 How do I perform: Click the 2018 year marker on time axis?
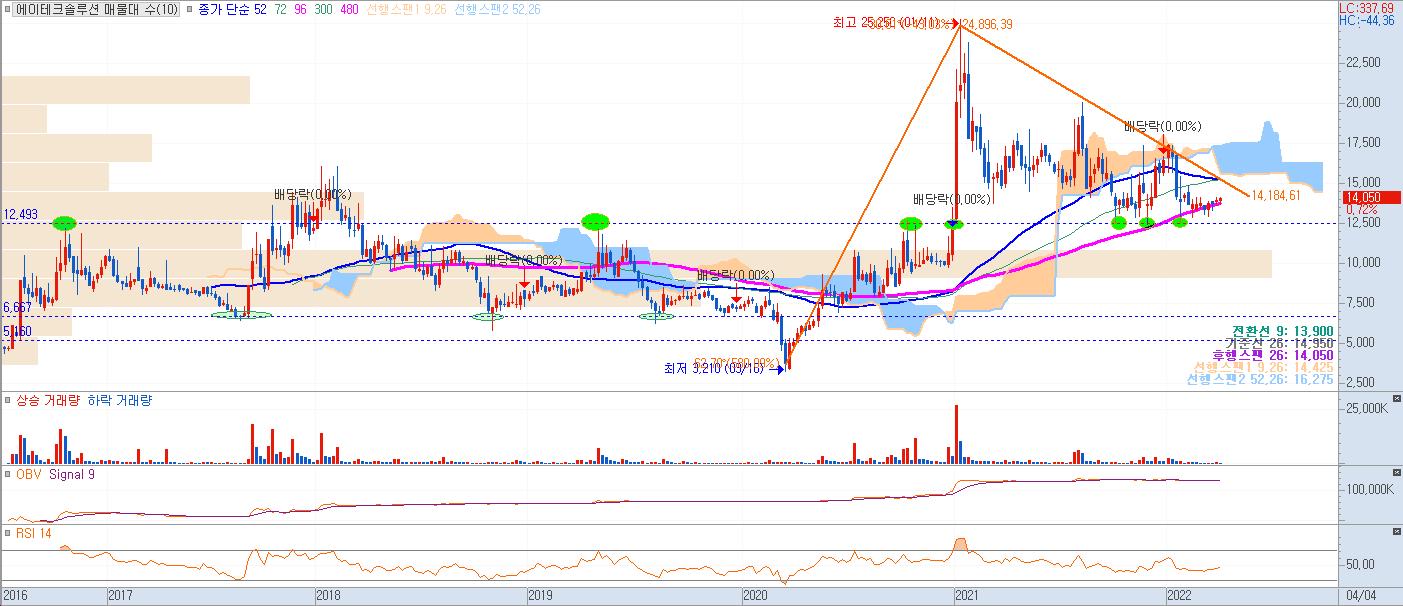coord(328,595)
